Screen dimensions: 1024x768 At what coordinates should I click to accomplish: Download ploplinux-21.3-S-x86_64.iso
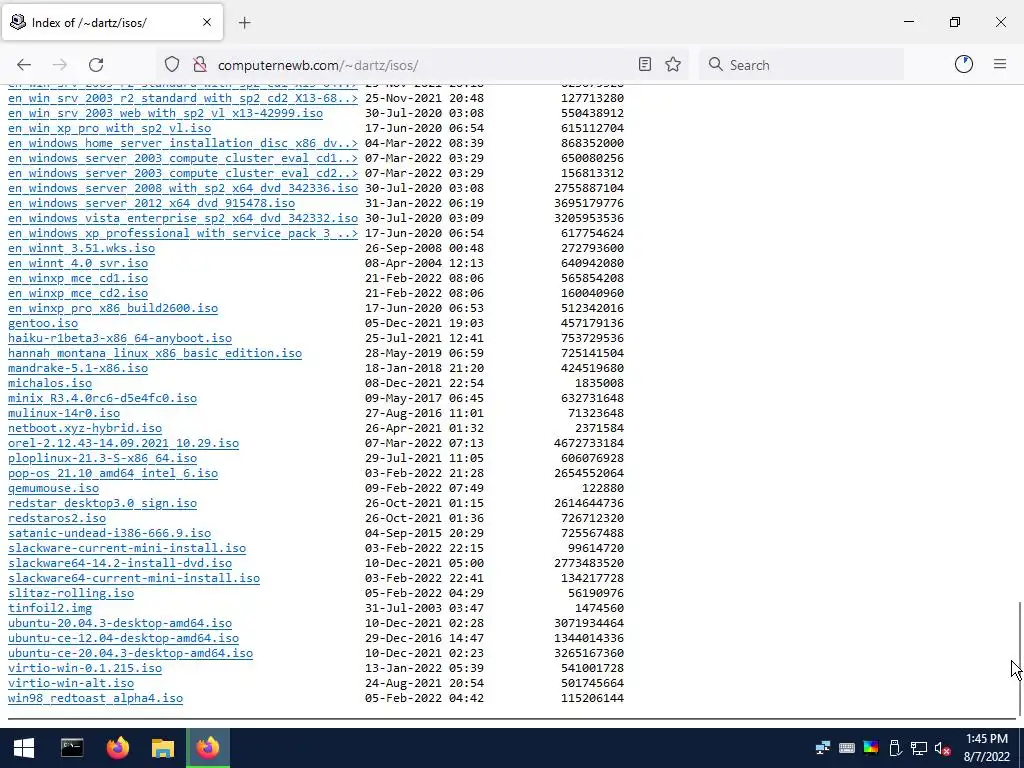[x=102, y=458]
